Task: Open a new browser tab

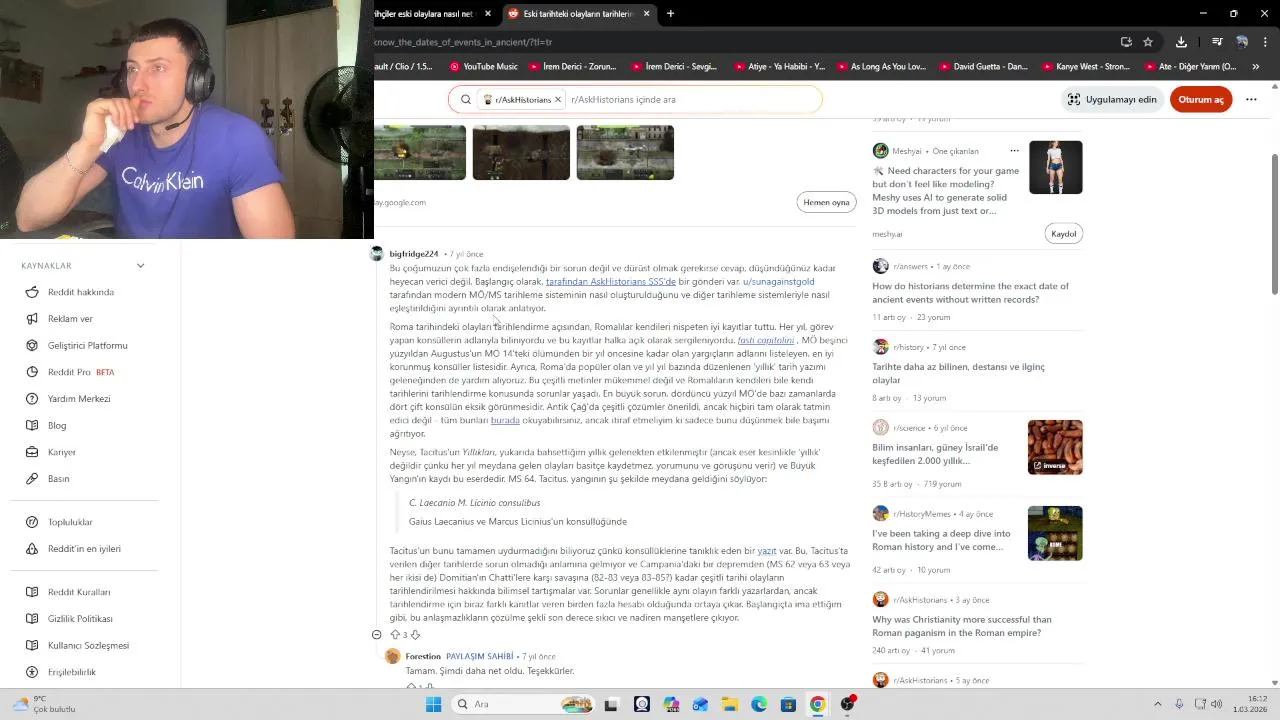Action: [x=670, y=14]
